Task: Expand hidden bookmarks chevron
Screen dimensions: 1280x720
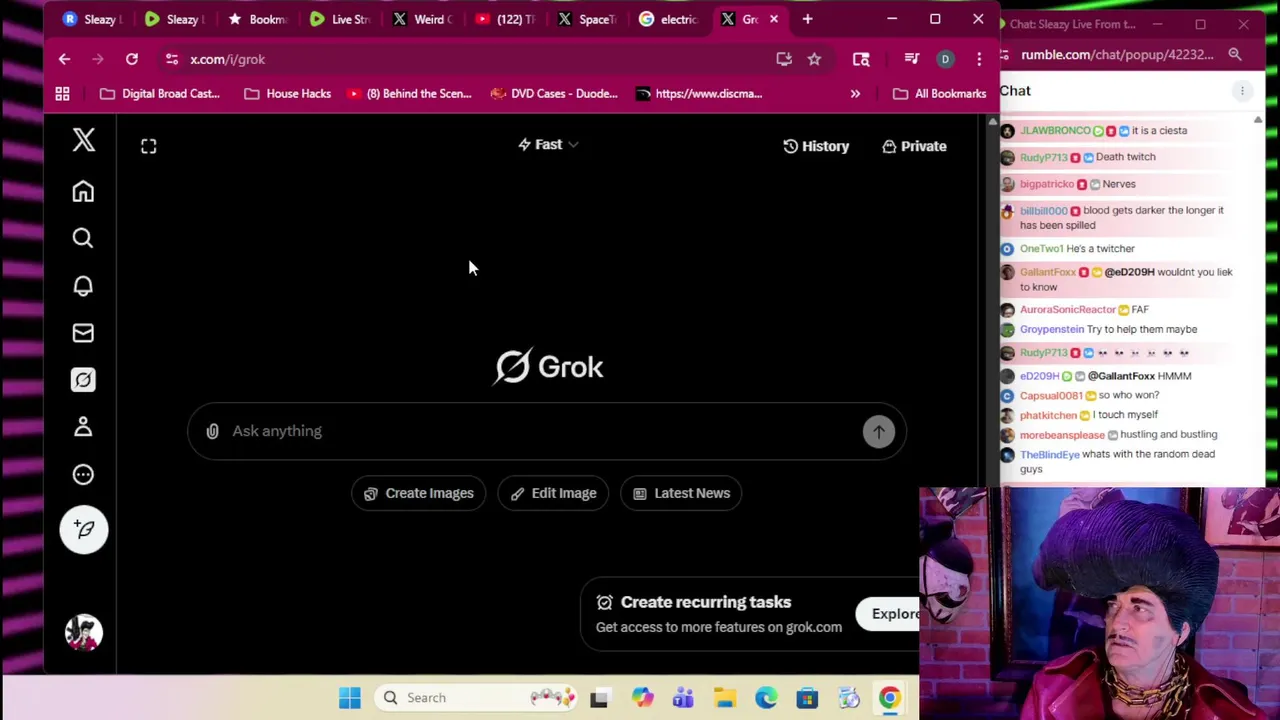Action: pyautogui.click(x=855, y=94)
